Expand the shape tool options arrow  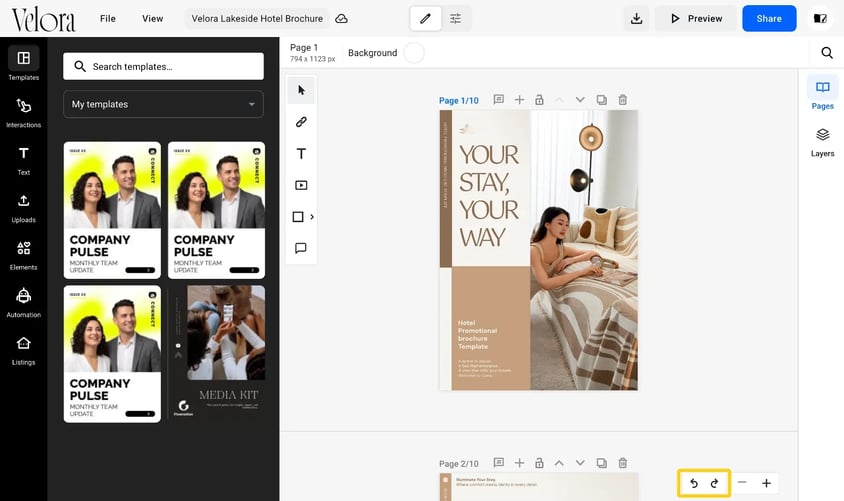[x=312, y=217]
